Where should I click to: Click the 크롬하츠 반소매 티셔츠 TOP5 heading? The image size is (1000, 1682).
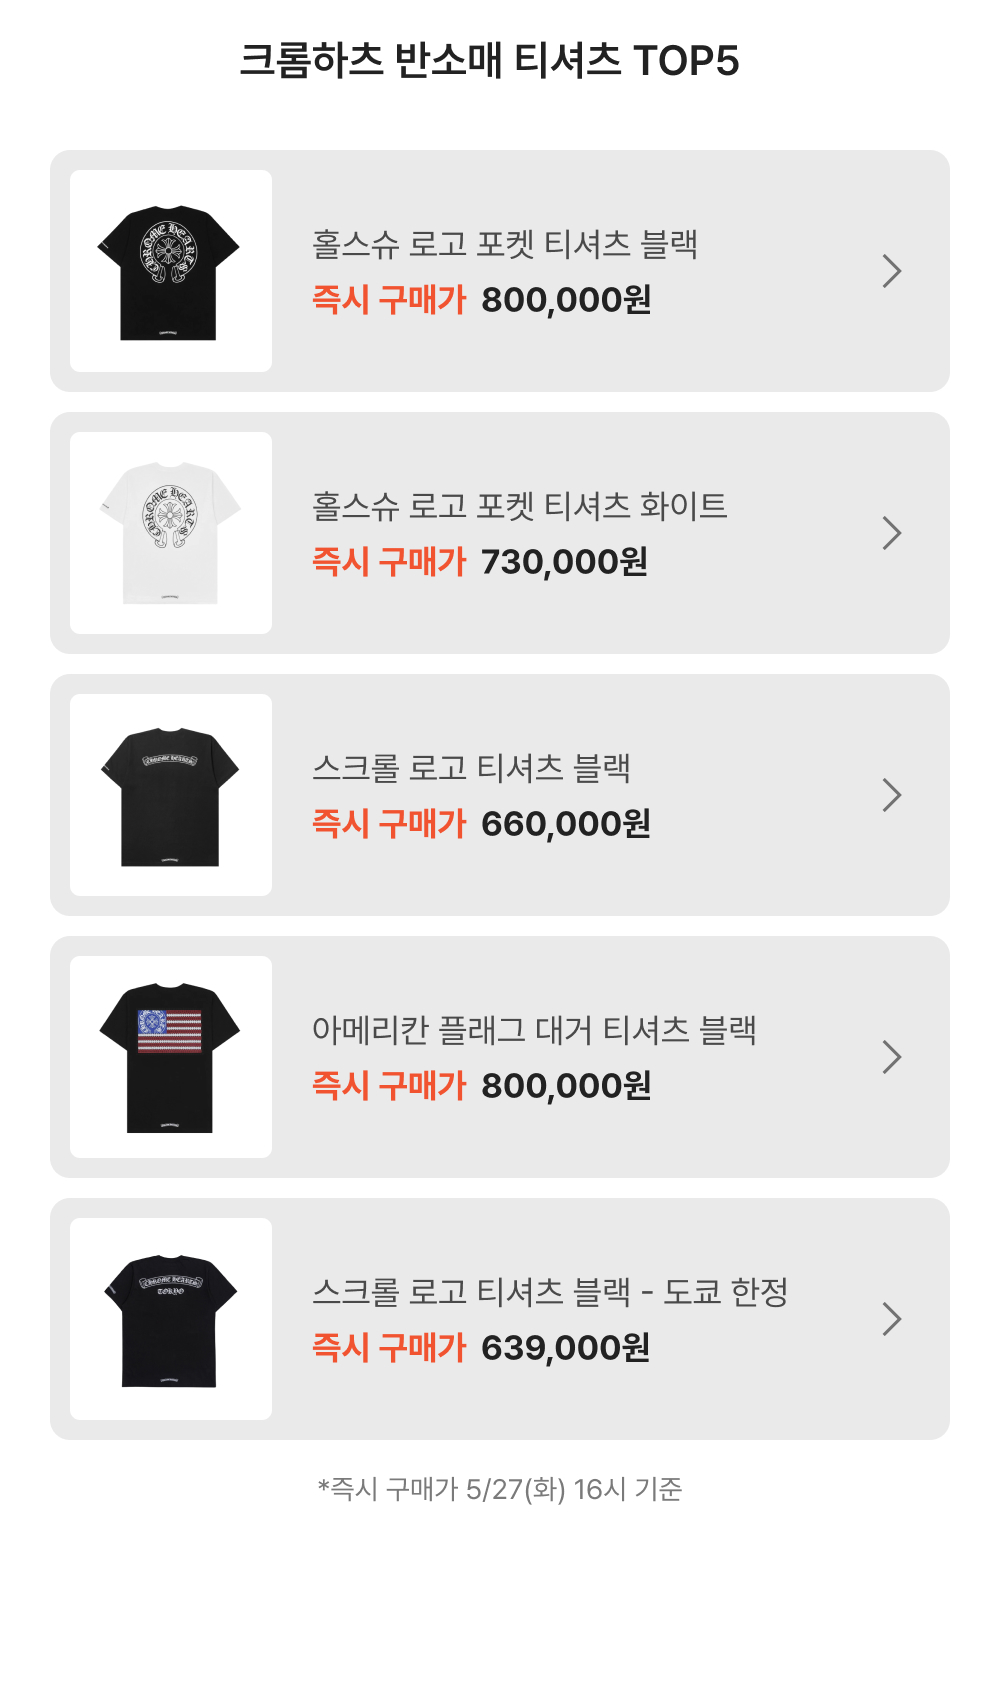point(489,61)
